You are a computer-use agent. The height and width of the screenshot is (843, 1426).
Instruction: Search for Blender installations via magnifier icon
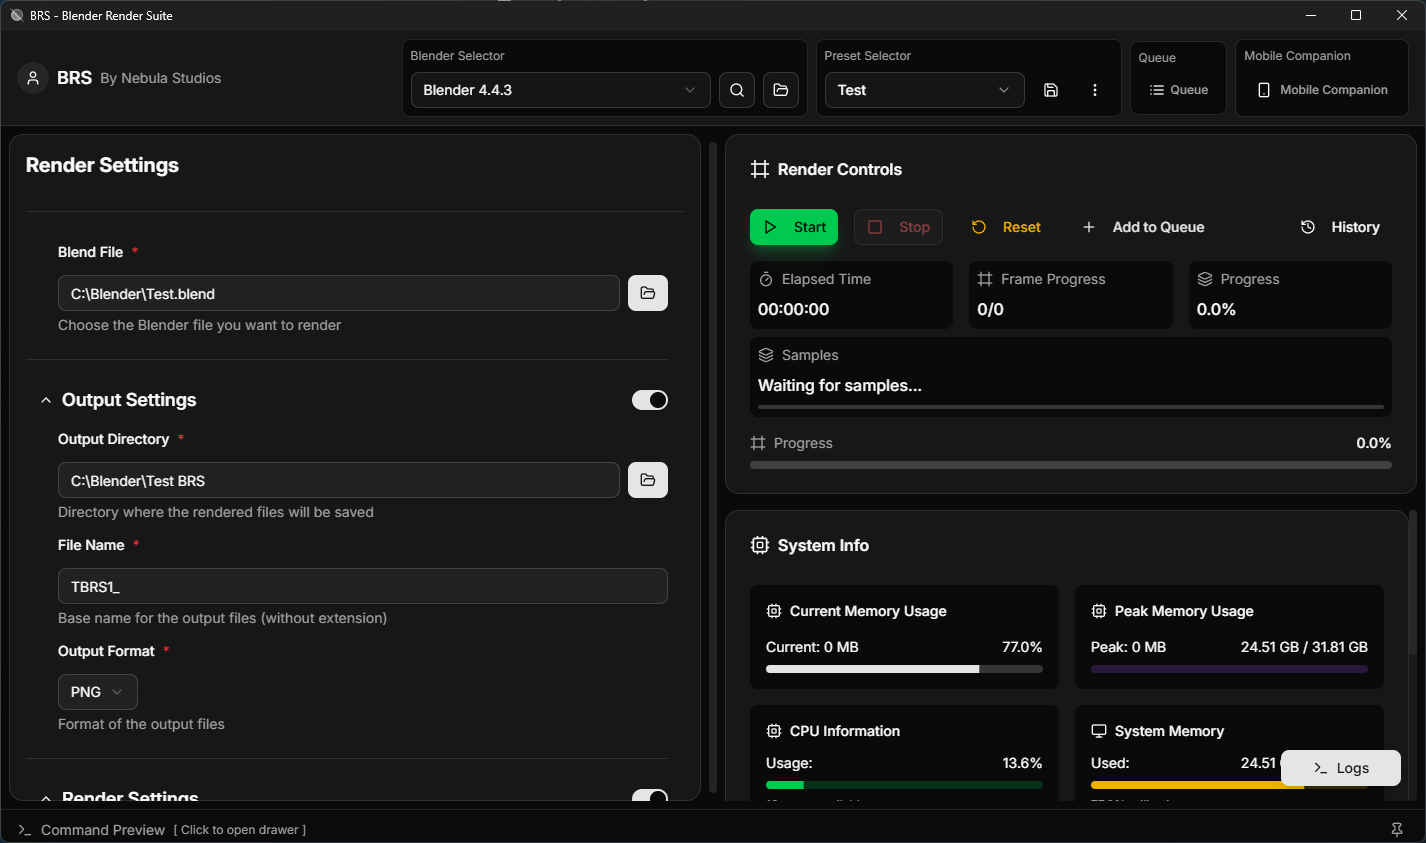pos(737,90)
